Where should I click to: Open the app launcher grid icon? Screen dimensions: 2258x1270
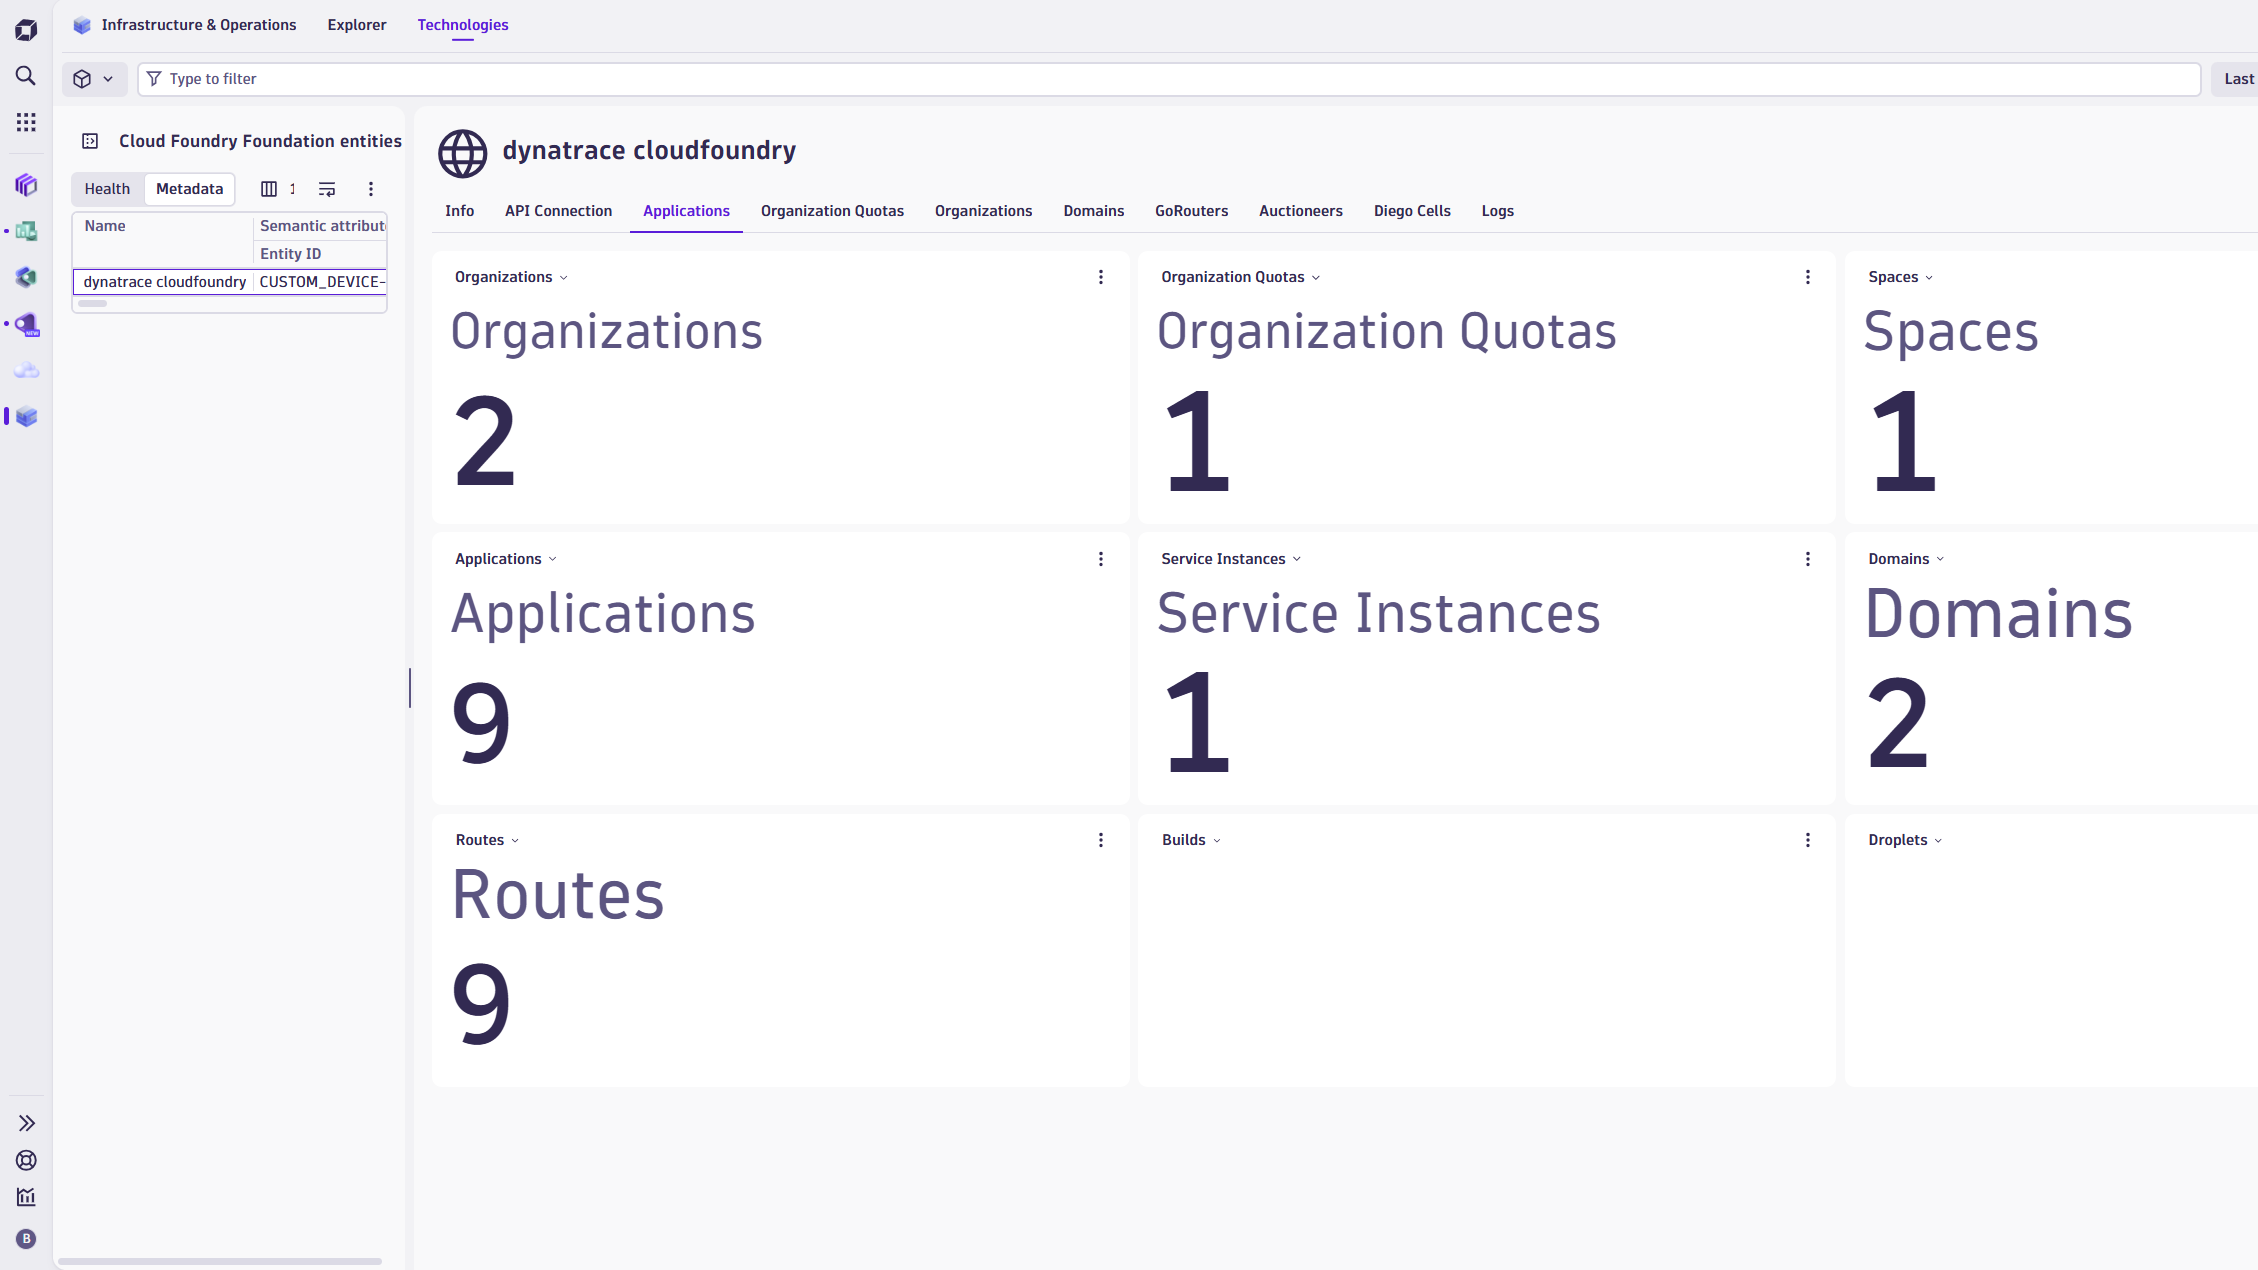(25, 122)
